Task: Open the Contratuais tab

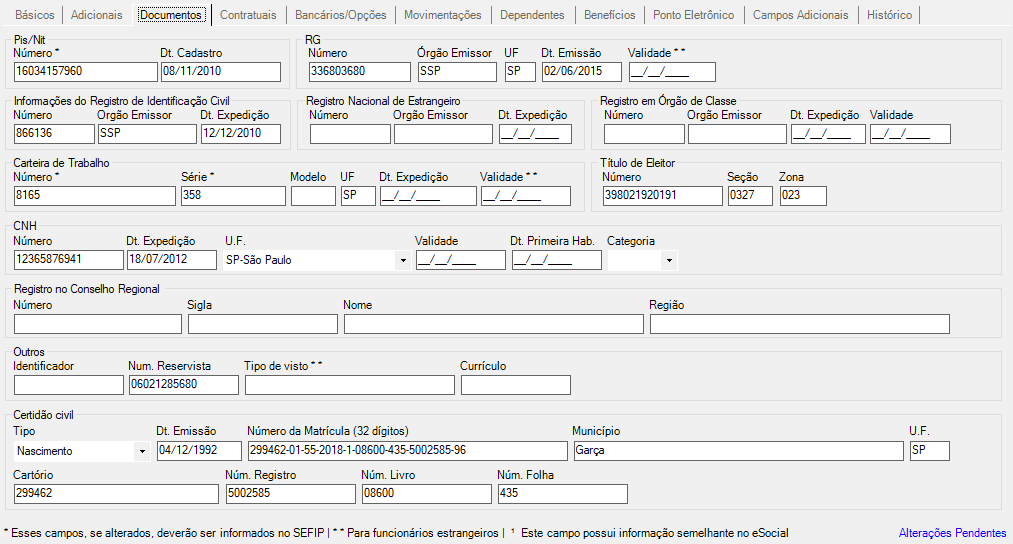Action: click(x=248, y=15)
